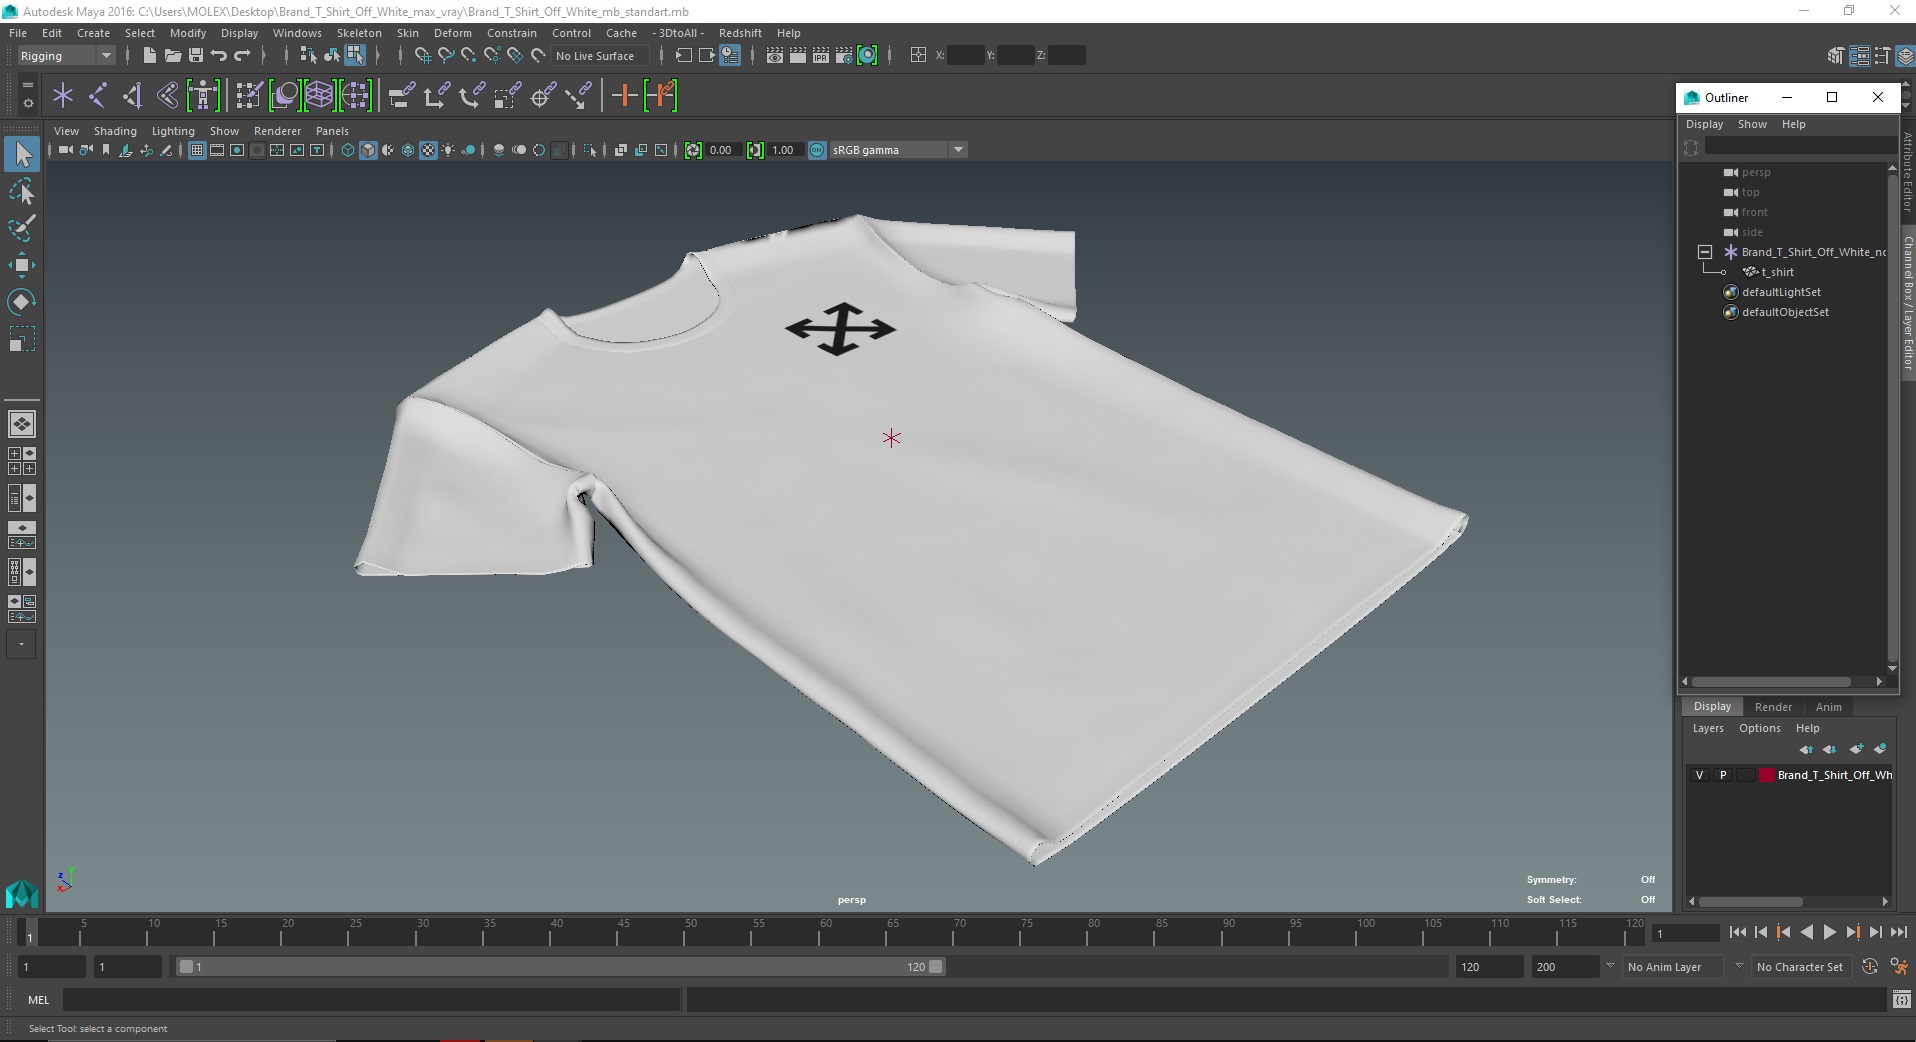Open the Outliner Display menu
This screenshot has height=1042, width=1916.
[x=1704, y=124]
